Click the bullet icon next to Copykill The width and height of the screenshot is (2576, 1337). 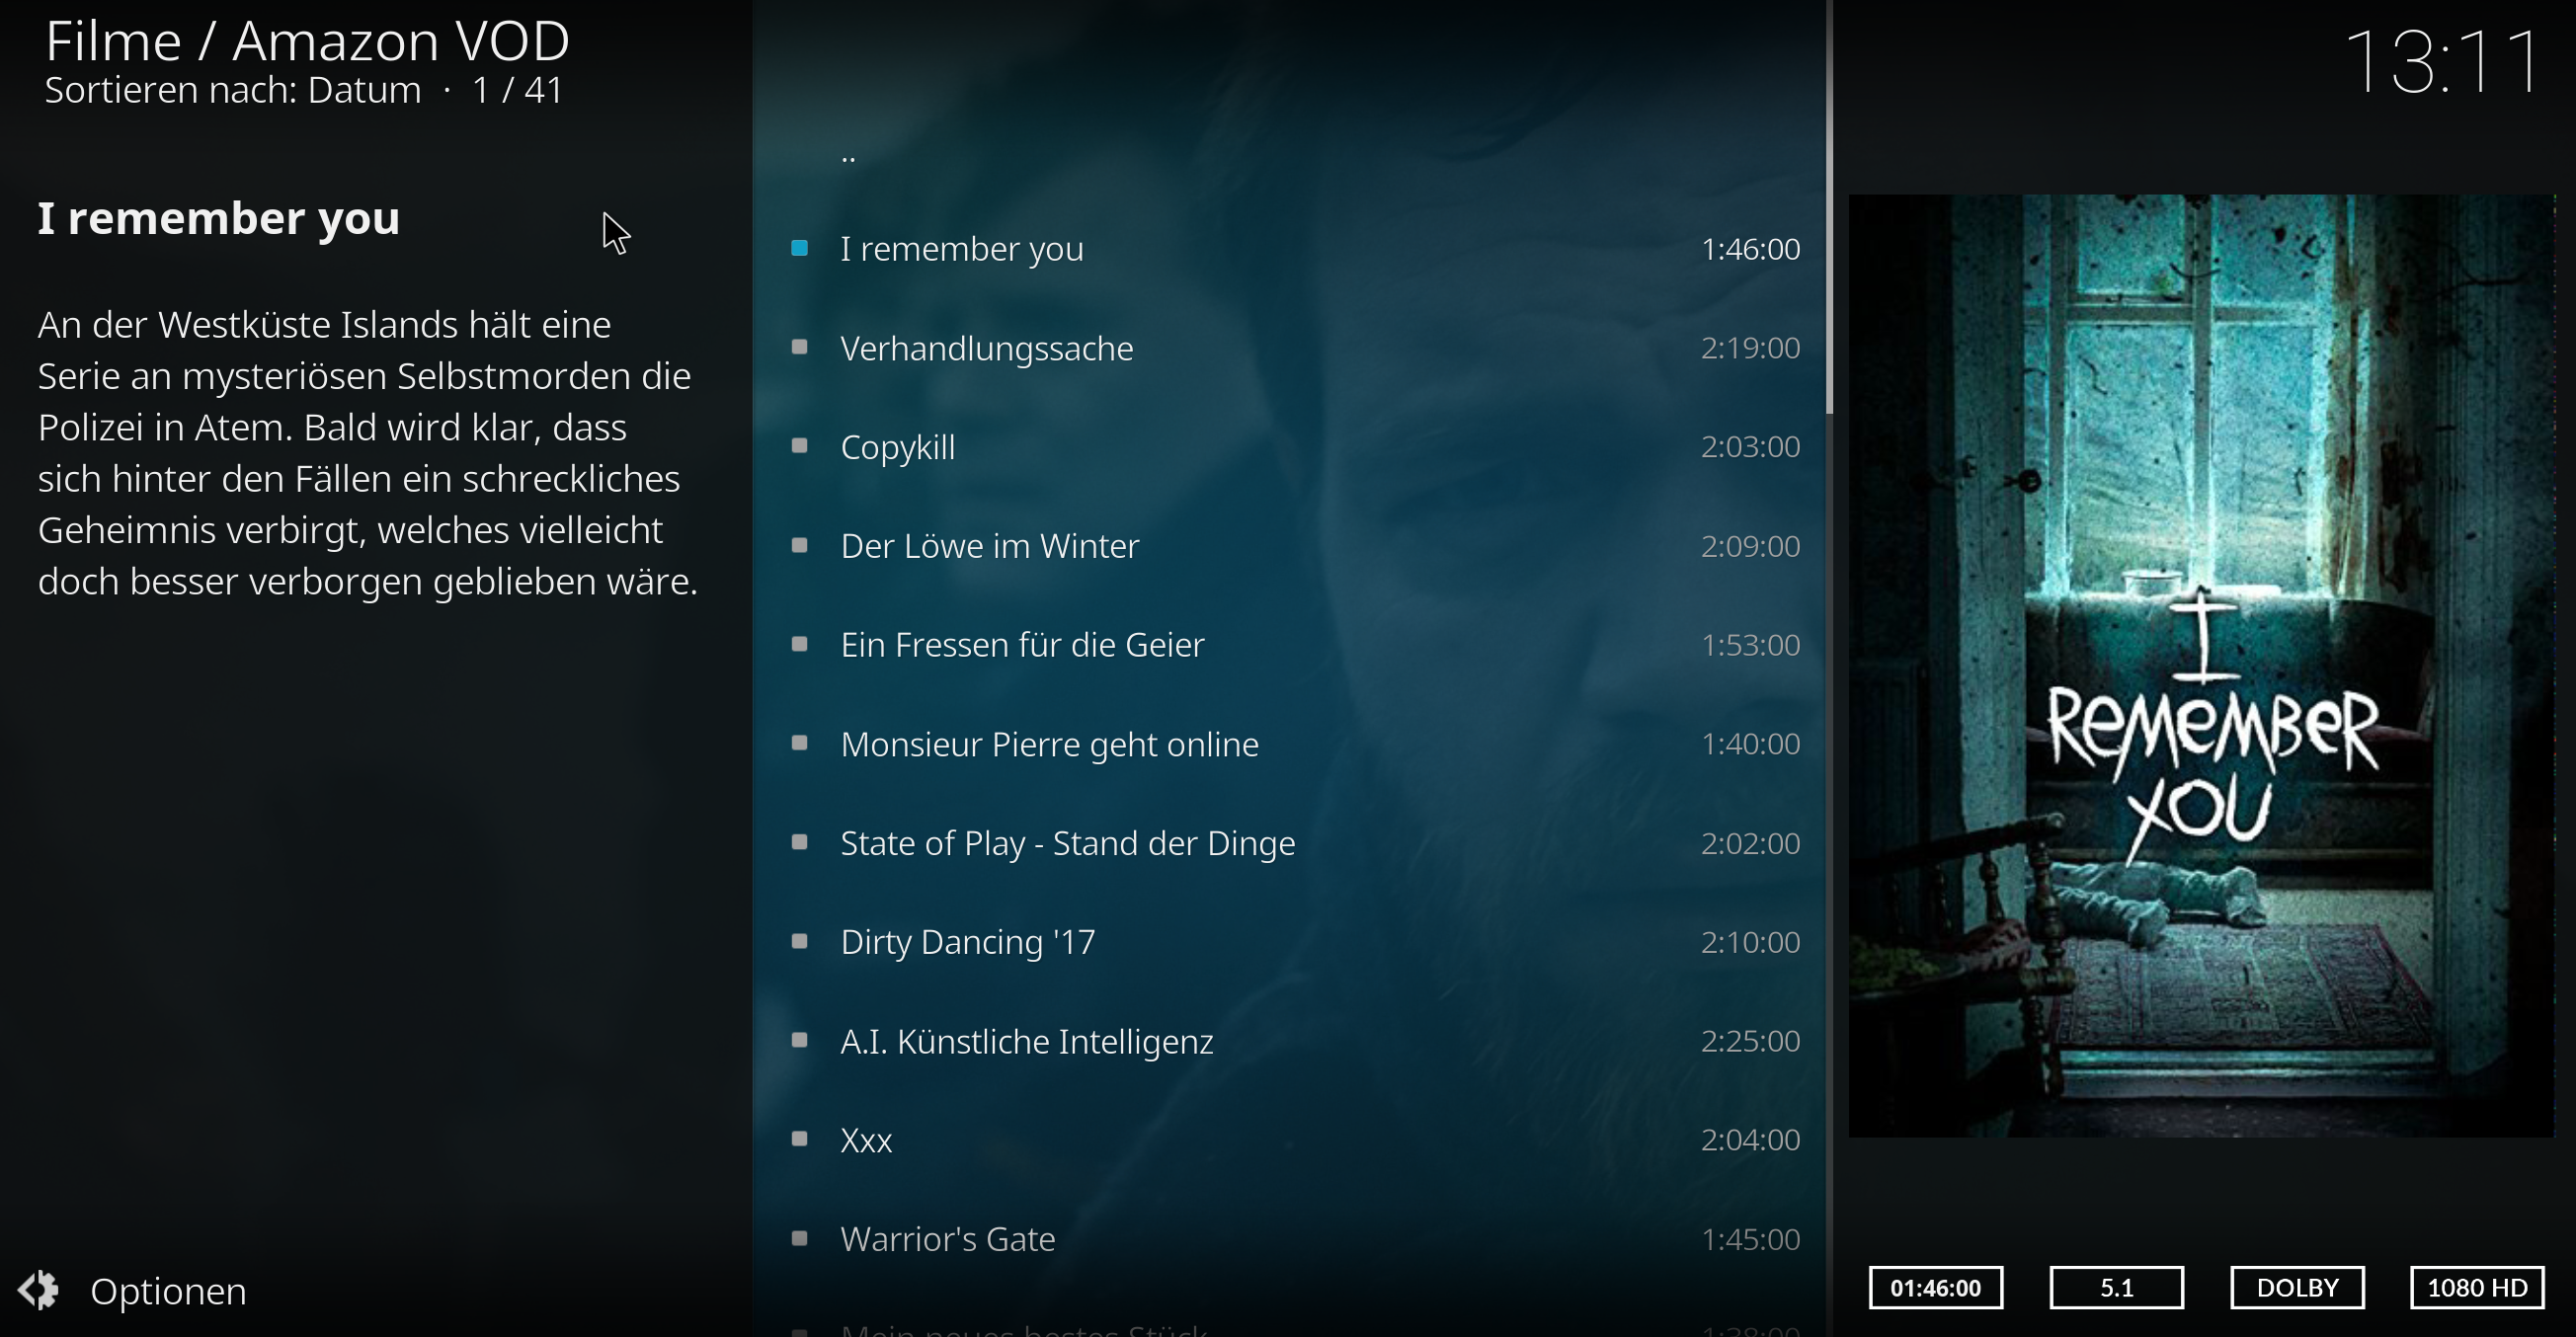[799, 446]
